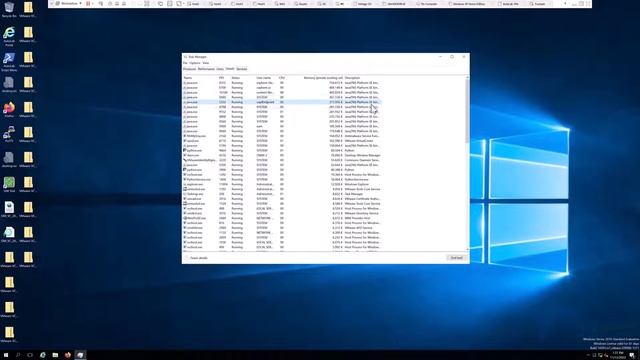This screenshot has width=640, height=360.
Task: Switch to the Performance tab
Action: point(206,69)
